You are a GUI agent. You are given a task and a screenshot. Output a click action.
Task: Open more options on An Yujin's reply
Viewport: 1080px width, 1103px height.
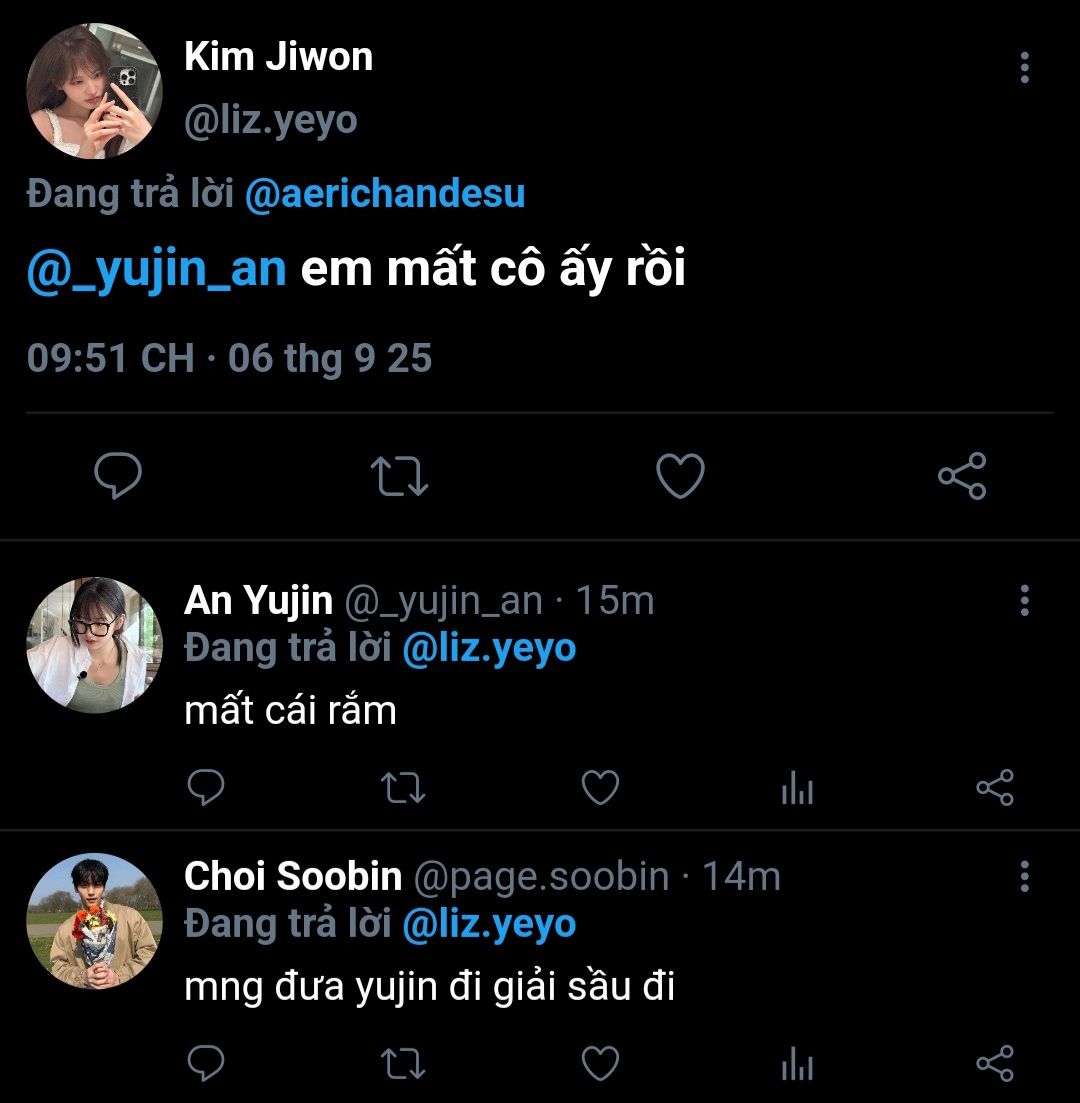click(x=1024, y=600)
